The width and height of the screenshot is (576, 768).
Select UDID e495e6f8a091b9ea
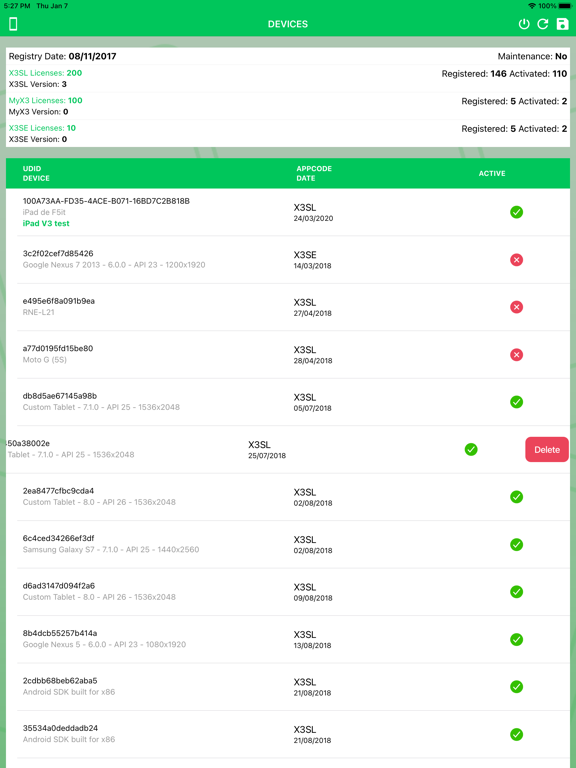click(59, 301)
